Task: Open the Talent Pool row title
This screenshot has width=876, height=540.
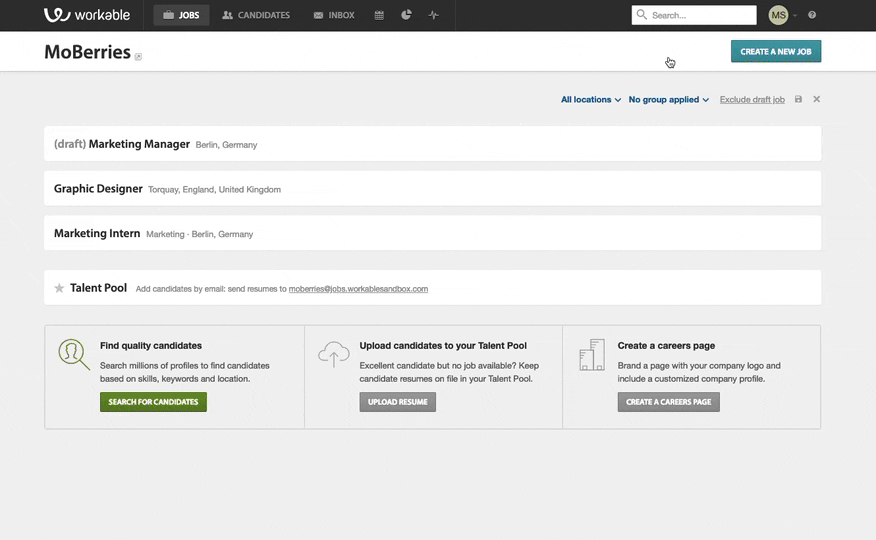Action: click(x=98, y=288)
